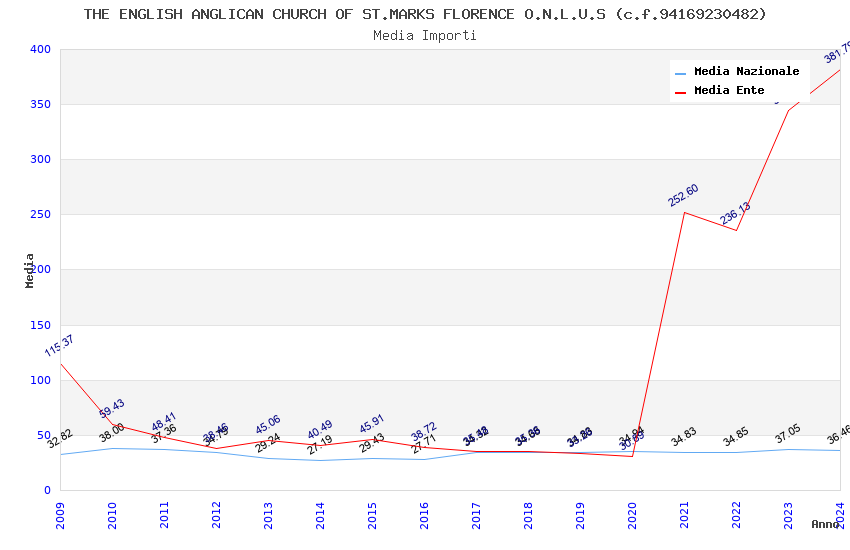Viewport: 850px width, 550px height.
Task: Click the 34.83 national average label
Action: pyautogui.click(x=684, y=437)
